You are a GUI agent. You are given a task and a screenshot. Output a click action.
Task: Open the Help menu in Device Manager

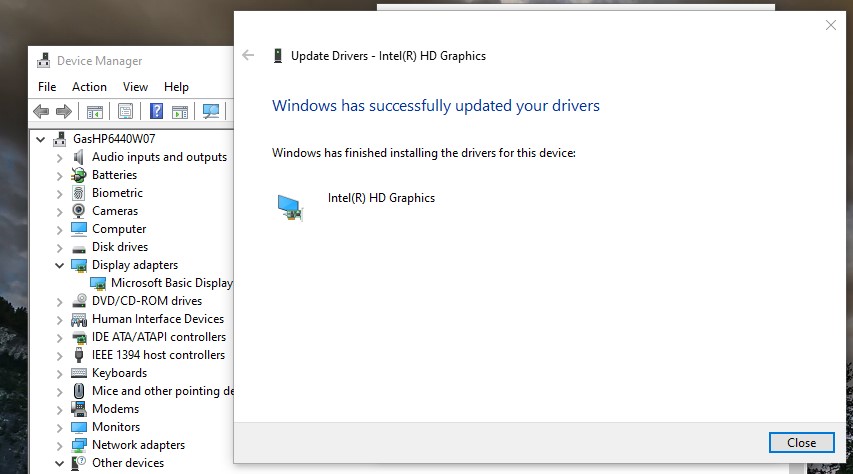coord(176,87)
